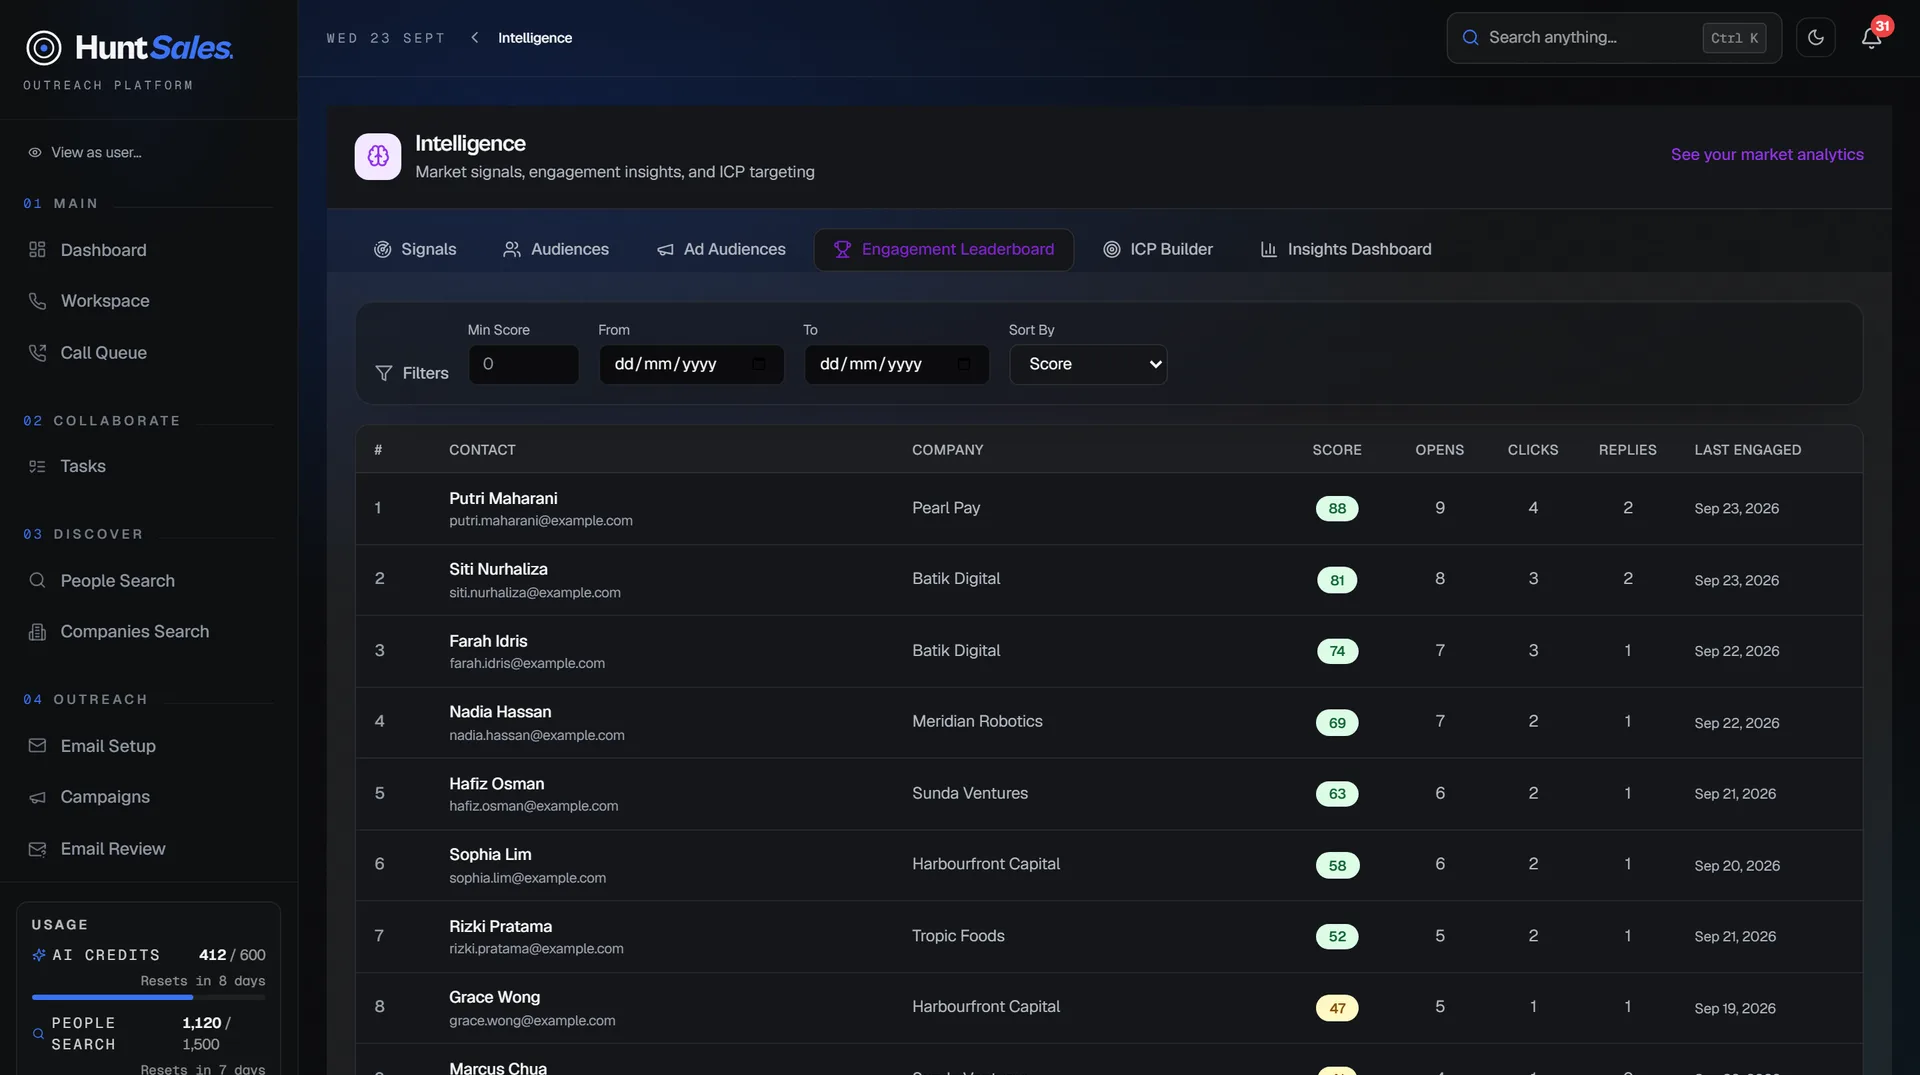
Task: Click the Email Review icon
Action: point(37,849)
